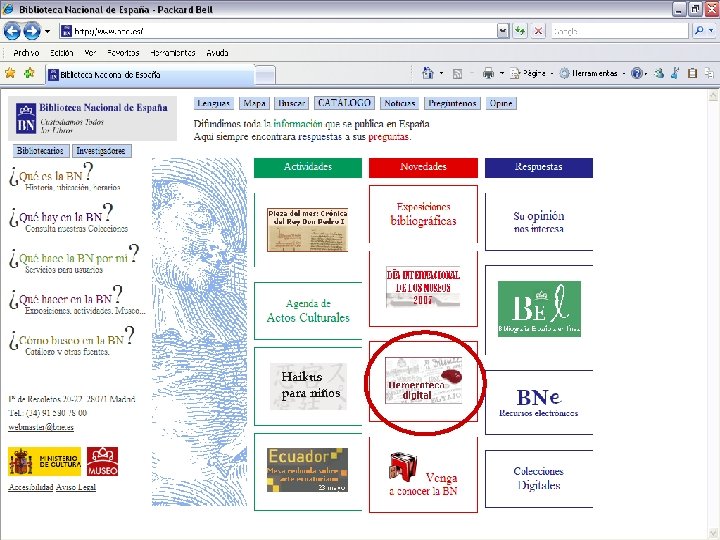This screenshot has height=540, width=720.
Task: Click the green Actividades header
Action: point(308,167)
